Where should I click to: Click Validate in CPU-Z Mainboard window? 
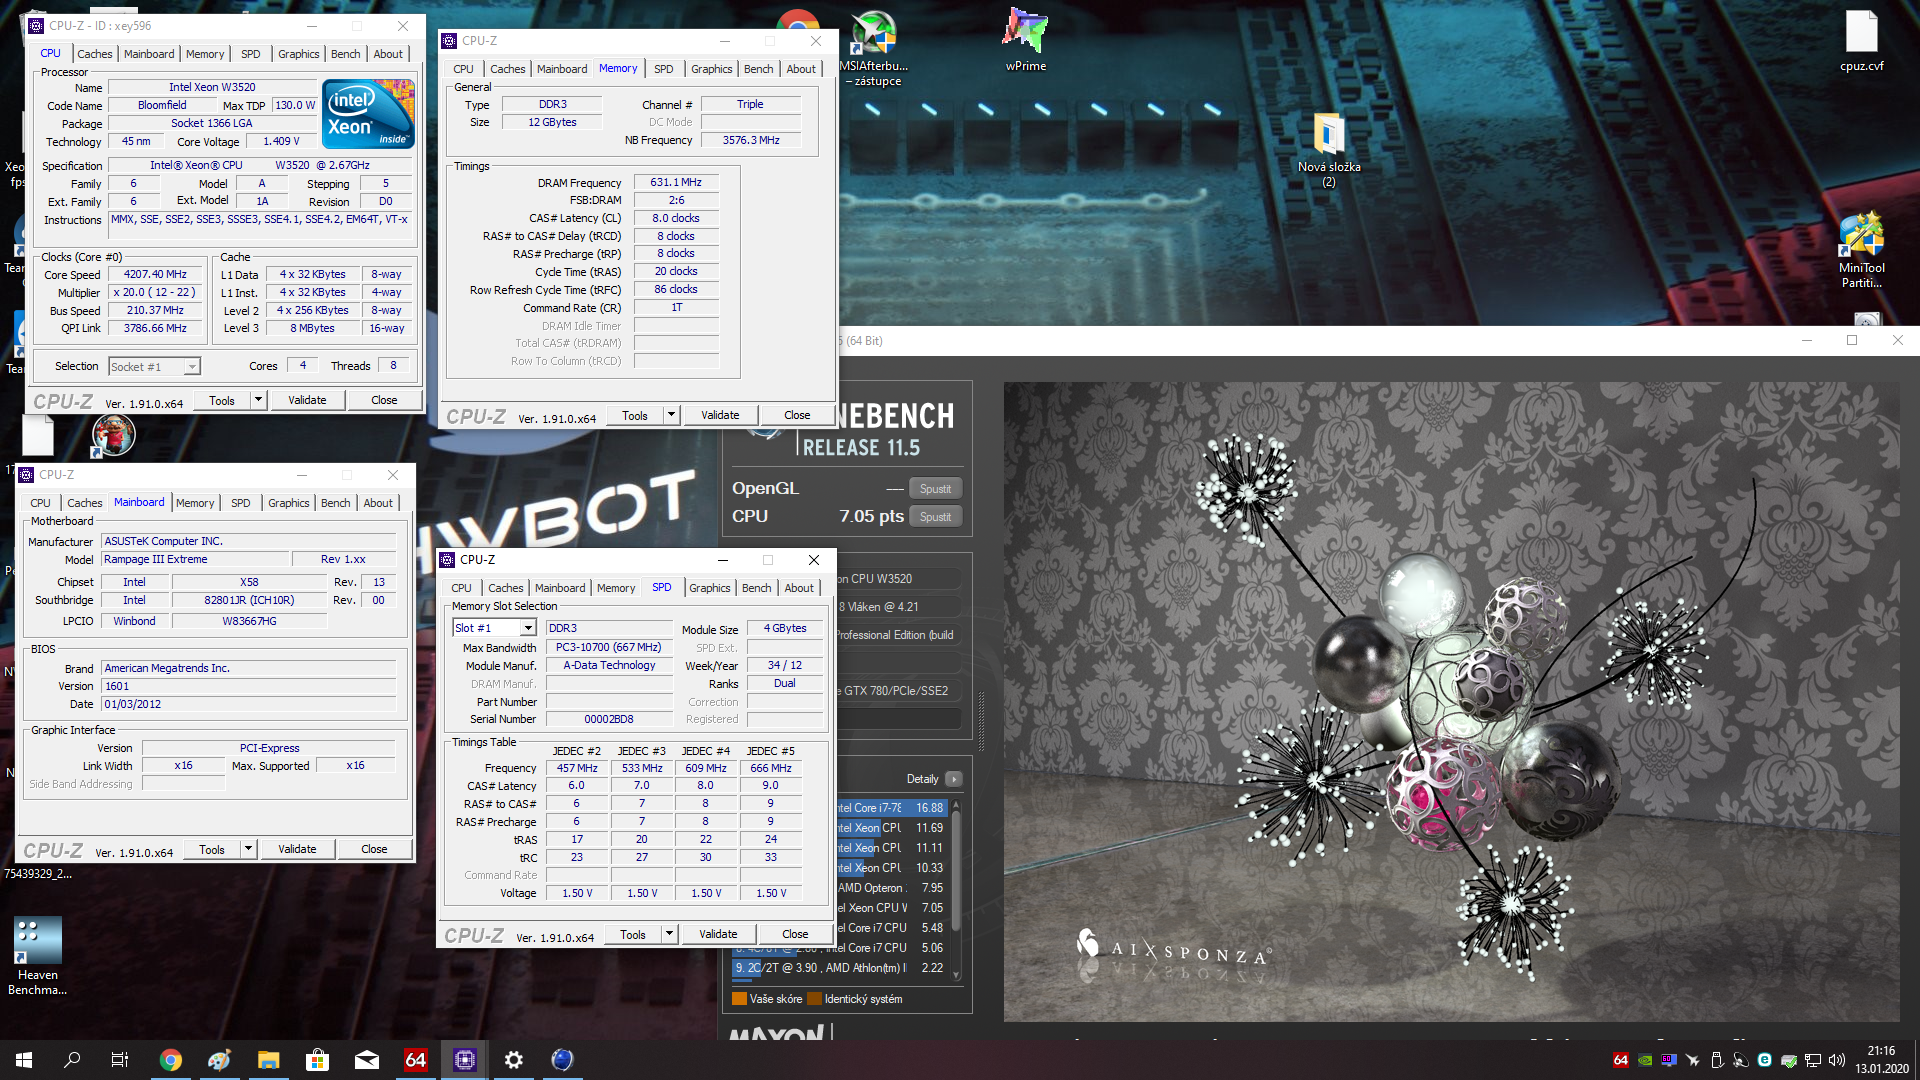(297, 849)
